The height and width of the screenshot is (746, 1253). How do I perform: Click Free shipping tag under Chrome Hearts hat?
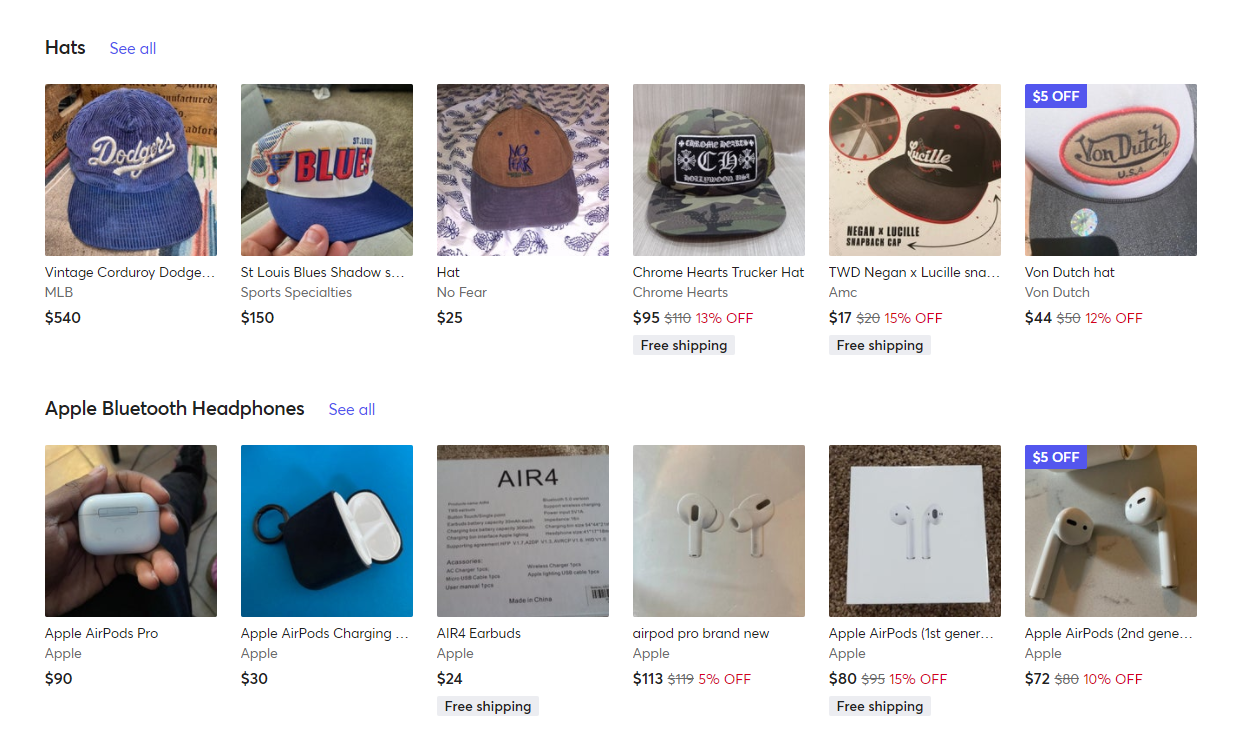click(x=684, y=345)
